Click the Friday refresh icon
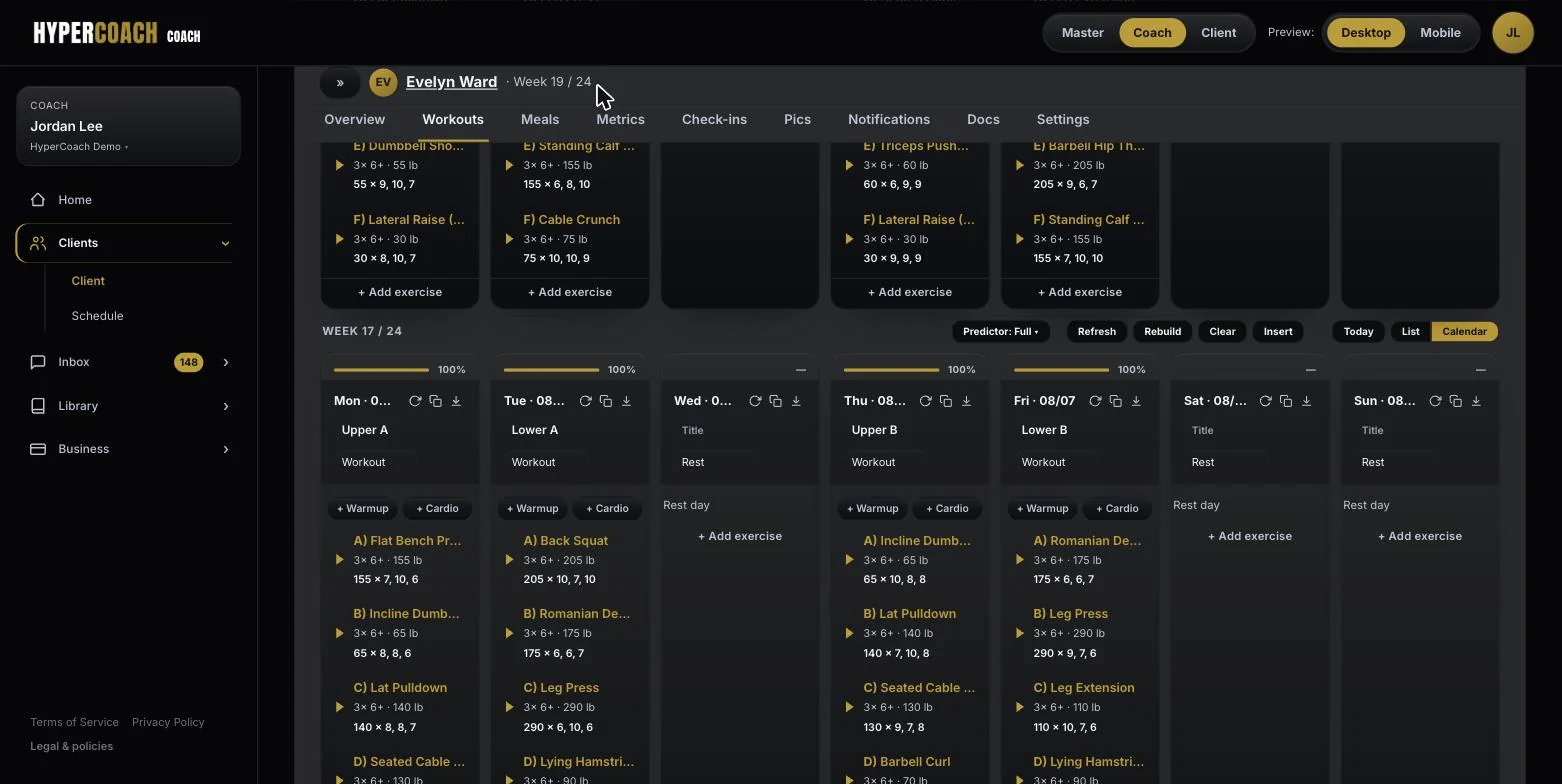Viewport: 1562px width, 784px height. click(1095, 401)
